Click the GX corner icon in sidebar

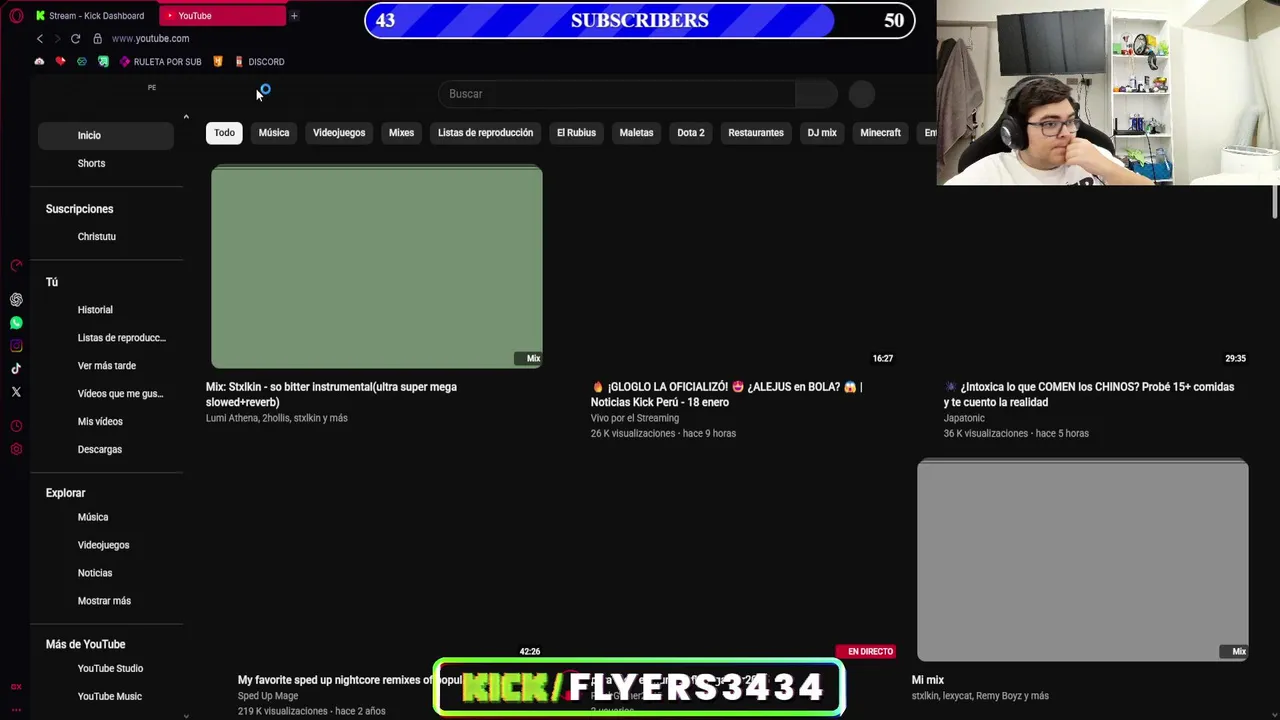16,687
